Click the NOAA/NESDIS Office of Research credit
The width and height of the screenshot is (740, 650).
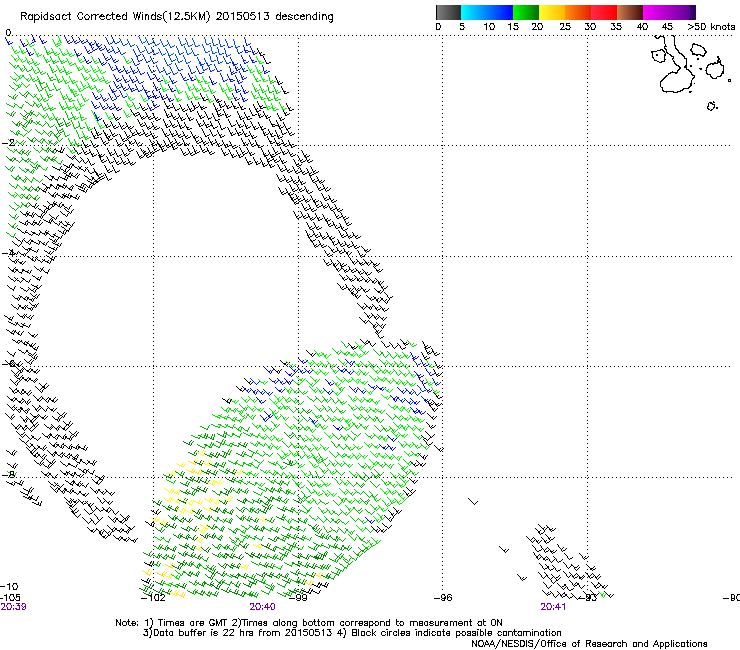click(589, 644)
